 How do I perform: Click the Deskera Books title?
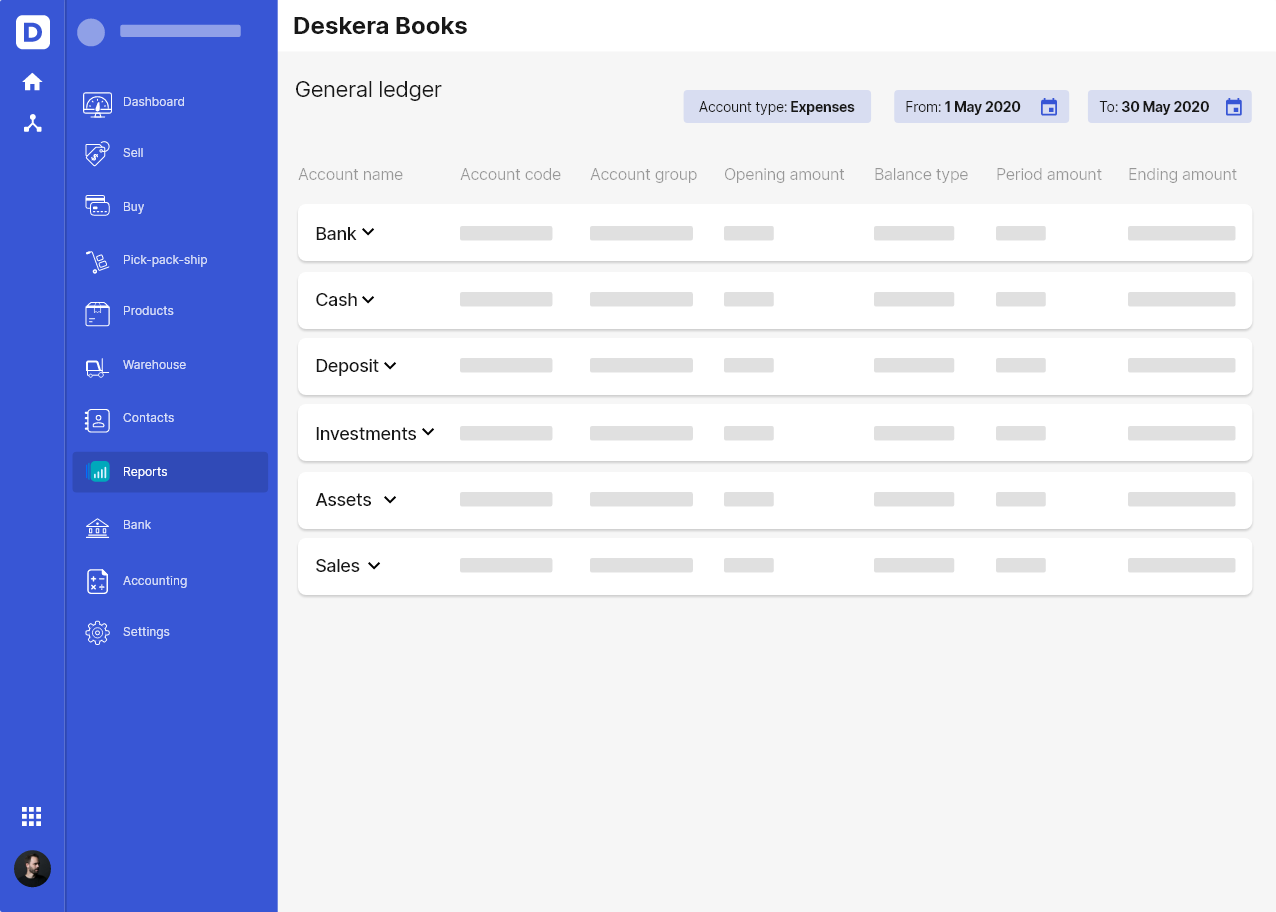[x=380, y=26]
